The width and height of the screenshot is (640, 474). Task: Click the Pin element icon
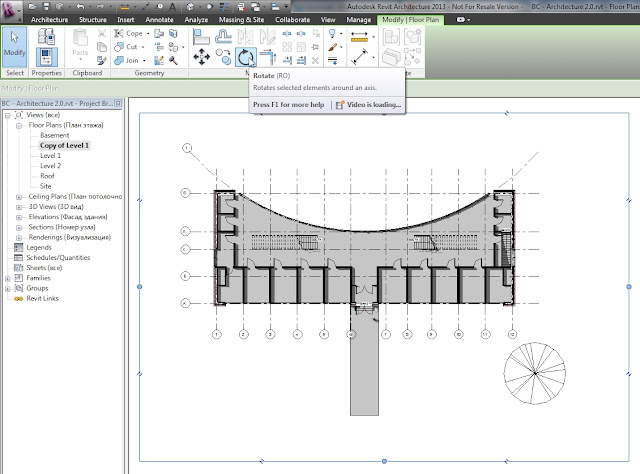point(315,47)
